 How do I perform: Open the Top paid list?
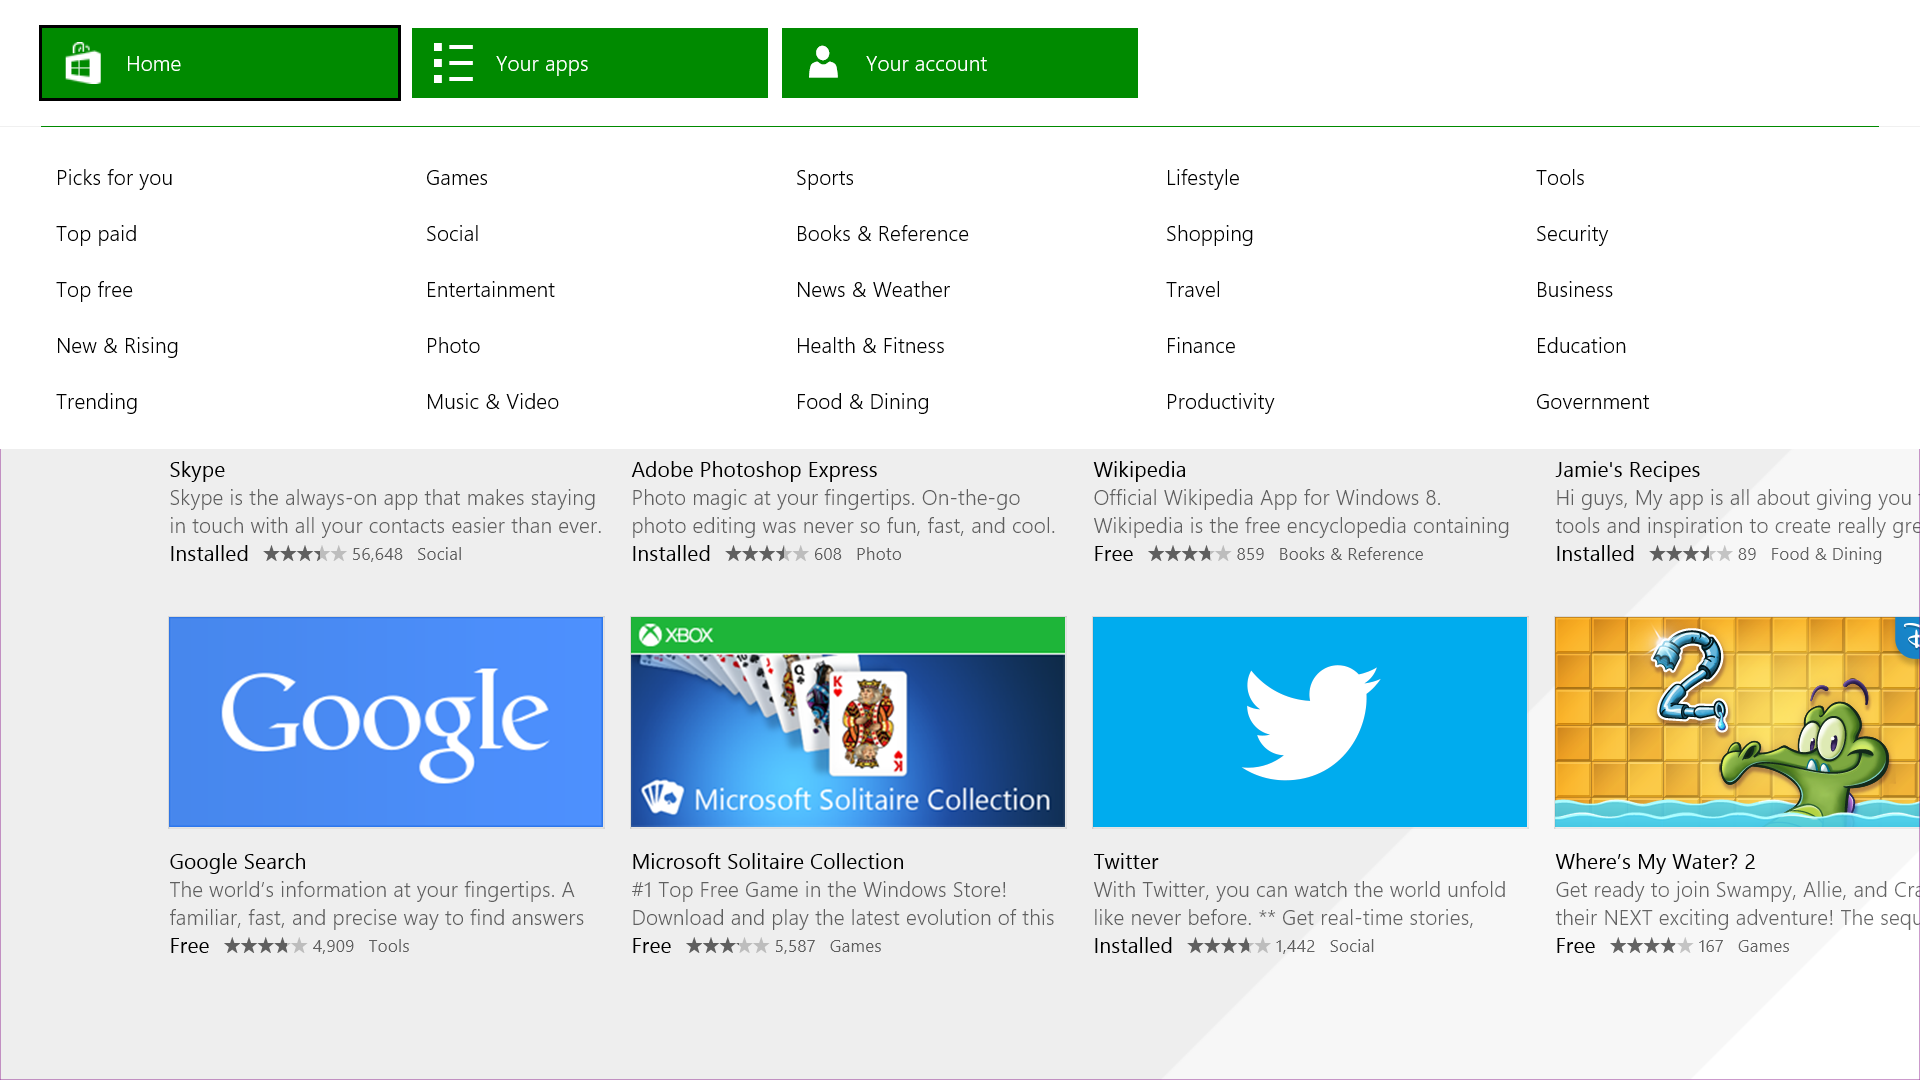point(96,234)
